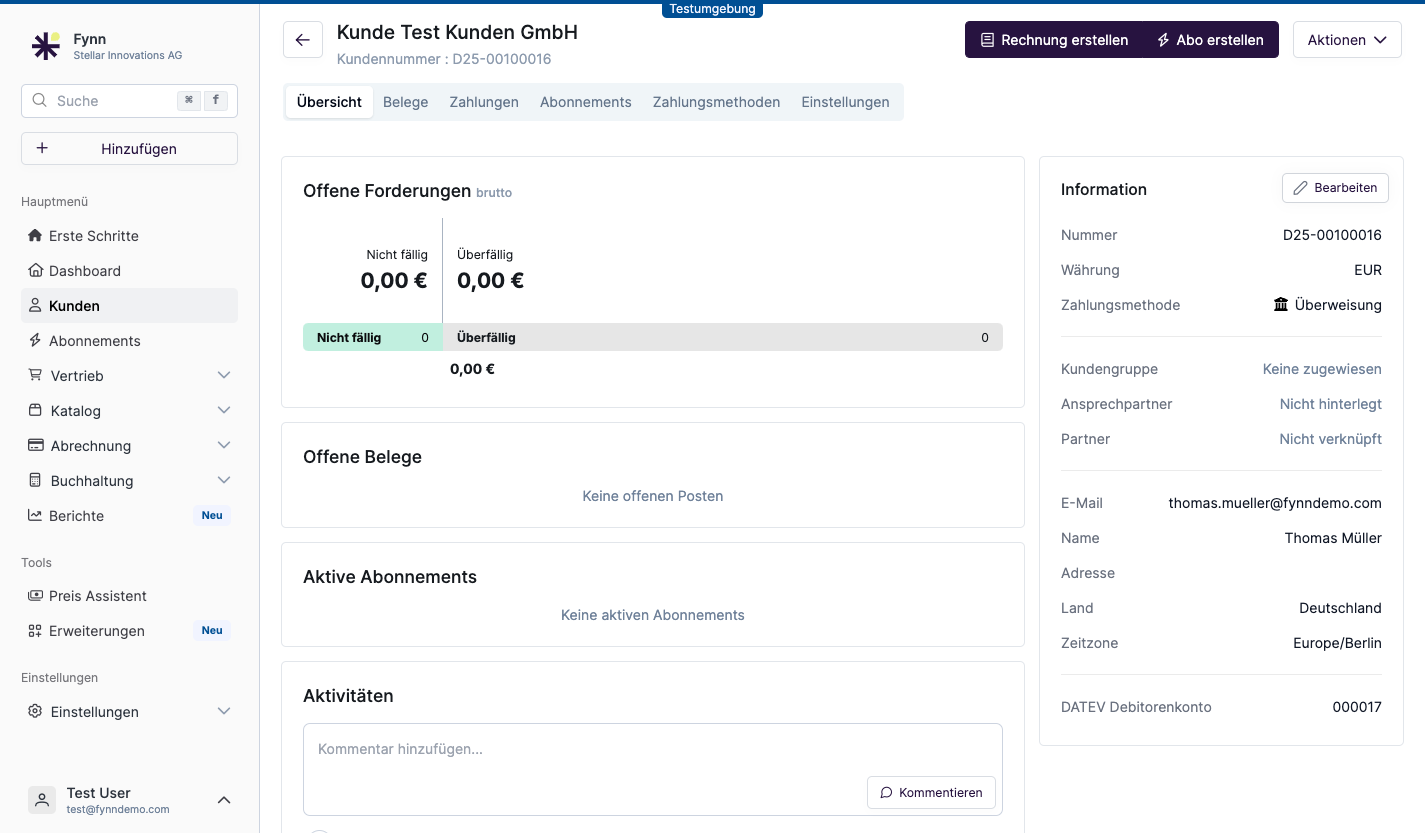Open the Abonnements tab
Image resolution: width=1425 pixels, height=833 pixels.
pyautogui.click(x=586, y=102)
